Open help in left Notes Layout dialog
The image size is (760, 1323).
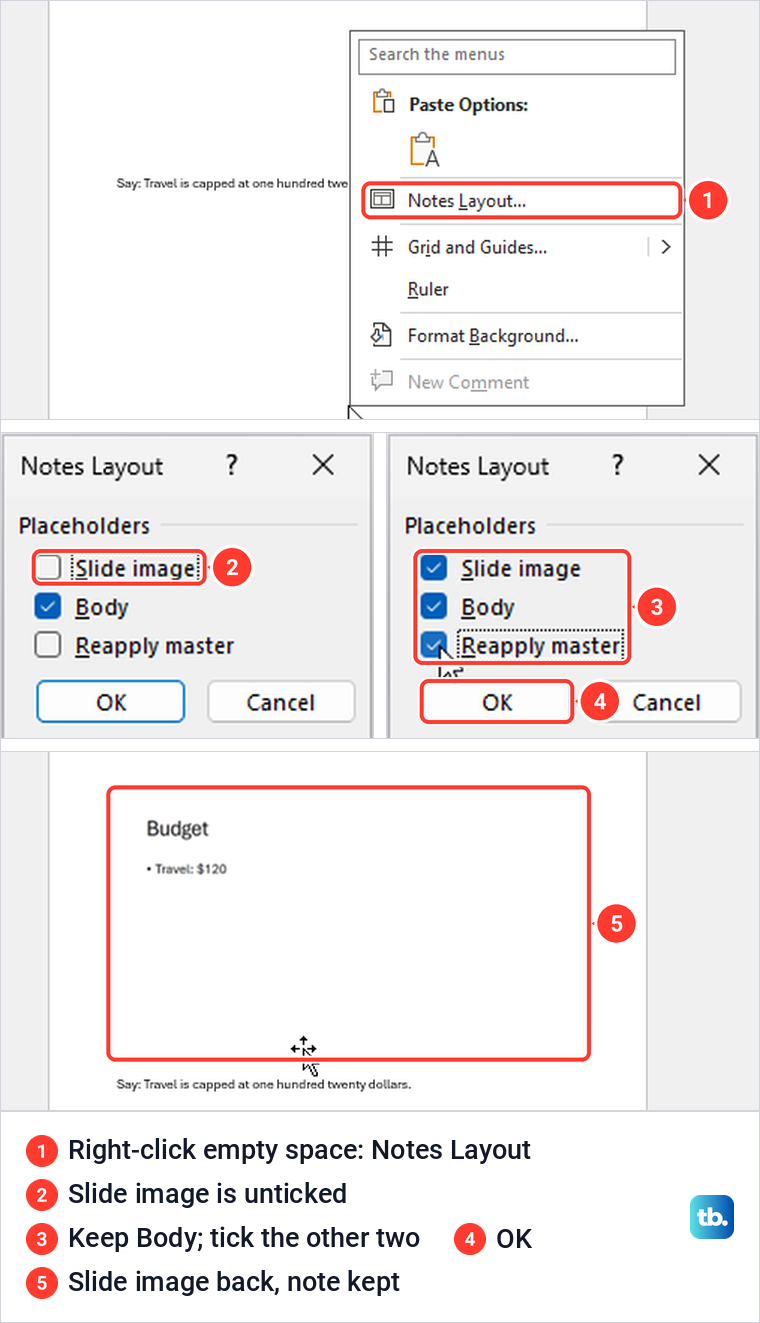pyautogui.click(x=231, y=464)
